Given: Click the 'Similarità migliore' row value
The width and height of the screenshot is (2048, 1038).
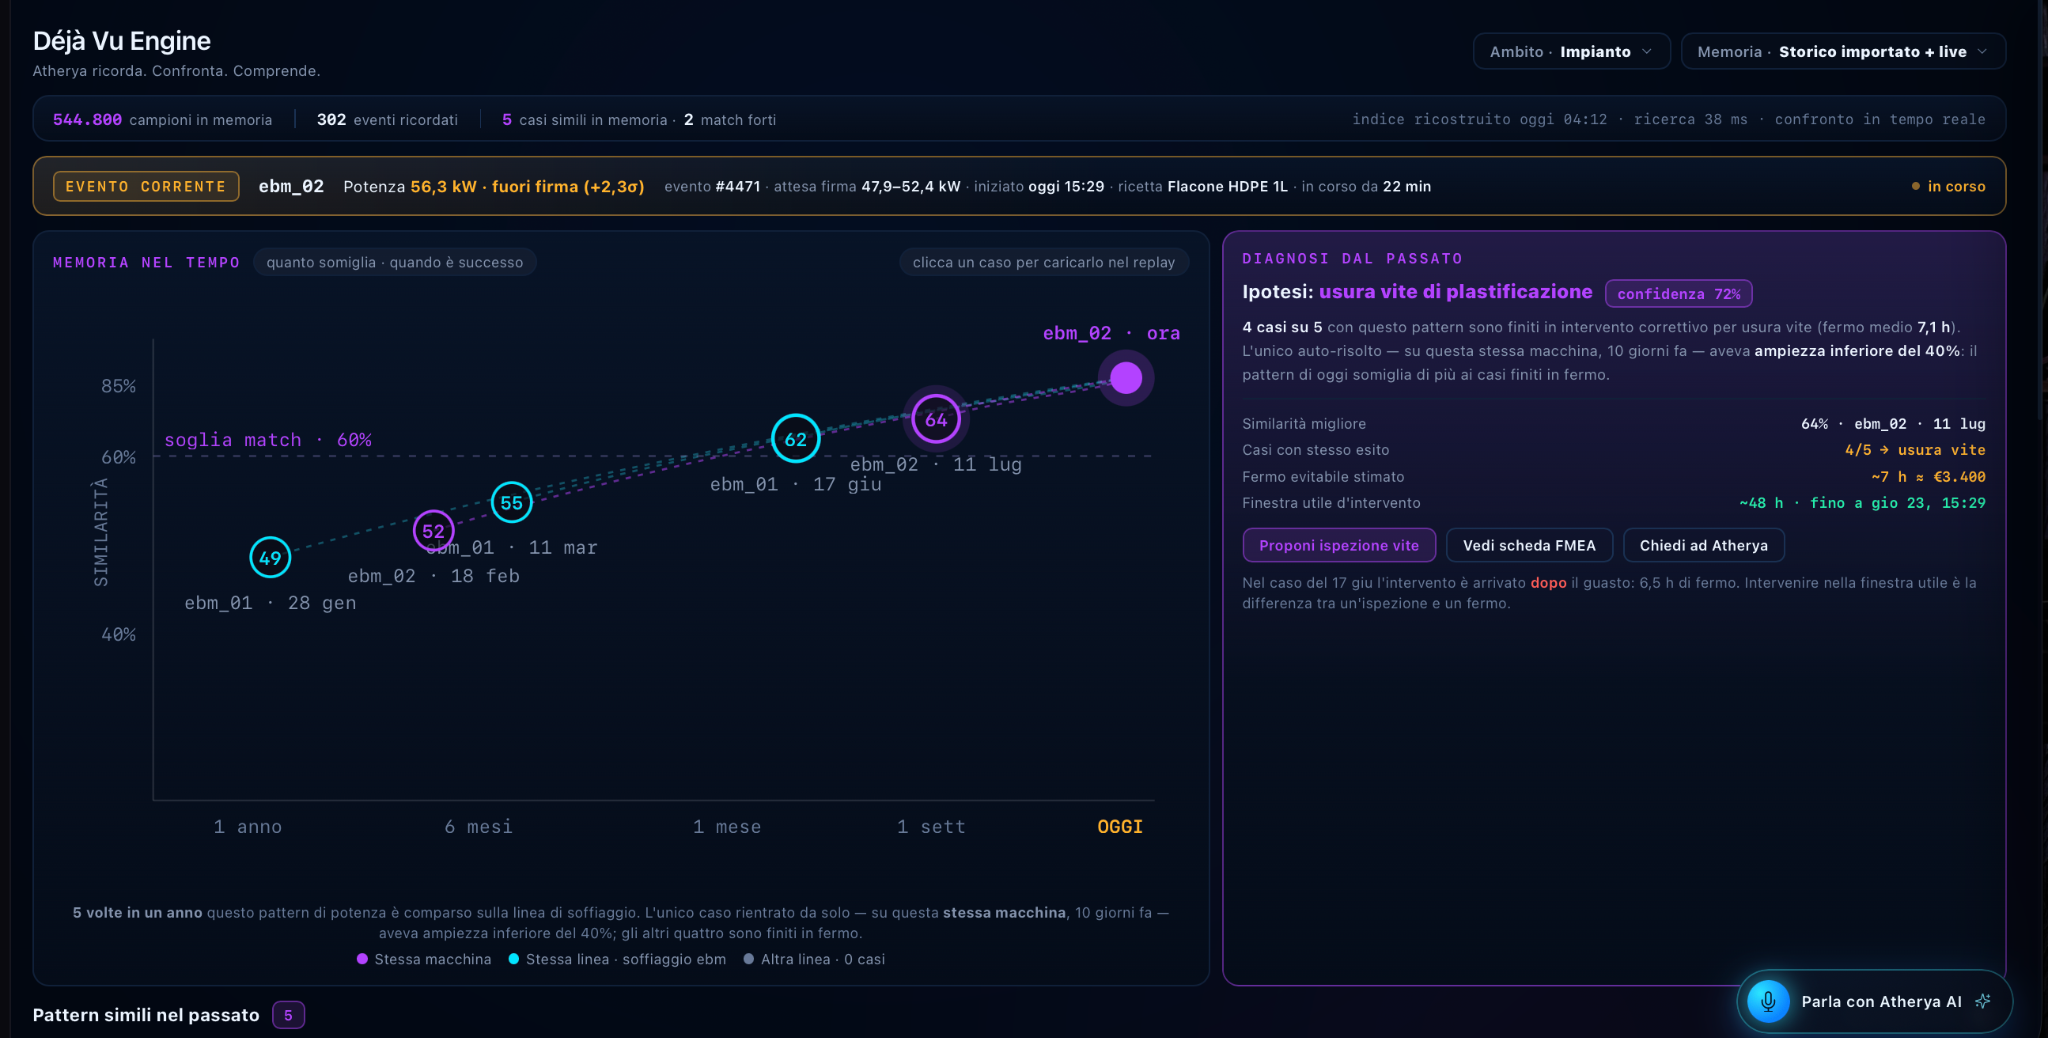Looking at the screenshot, I should [1893, 424].
